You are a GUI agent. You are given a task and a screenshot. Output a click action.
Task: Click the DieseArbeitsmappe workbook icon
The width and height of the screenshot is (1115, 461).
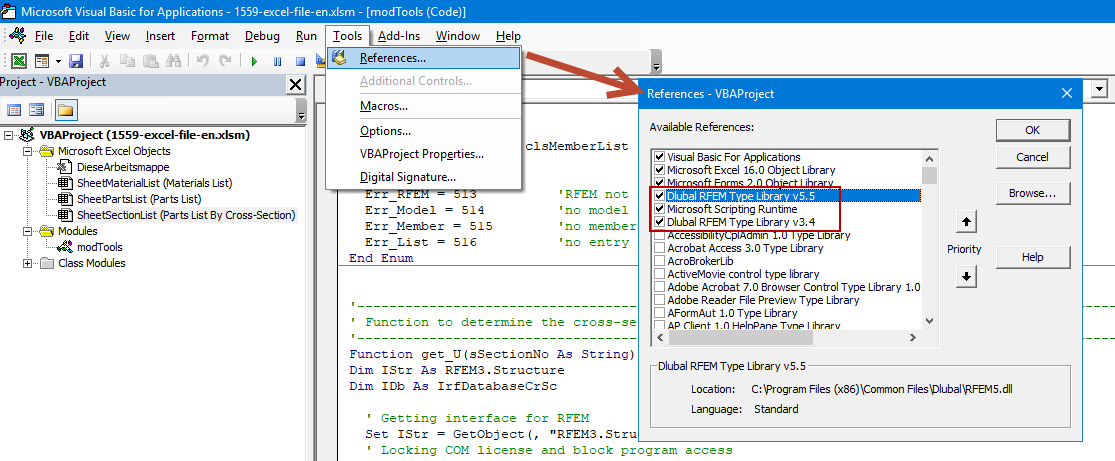point(65,166)
